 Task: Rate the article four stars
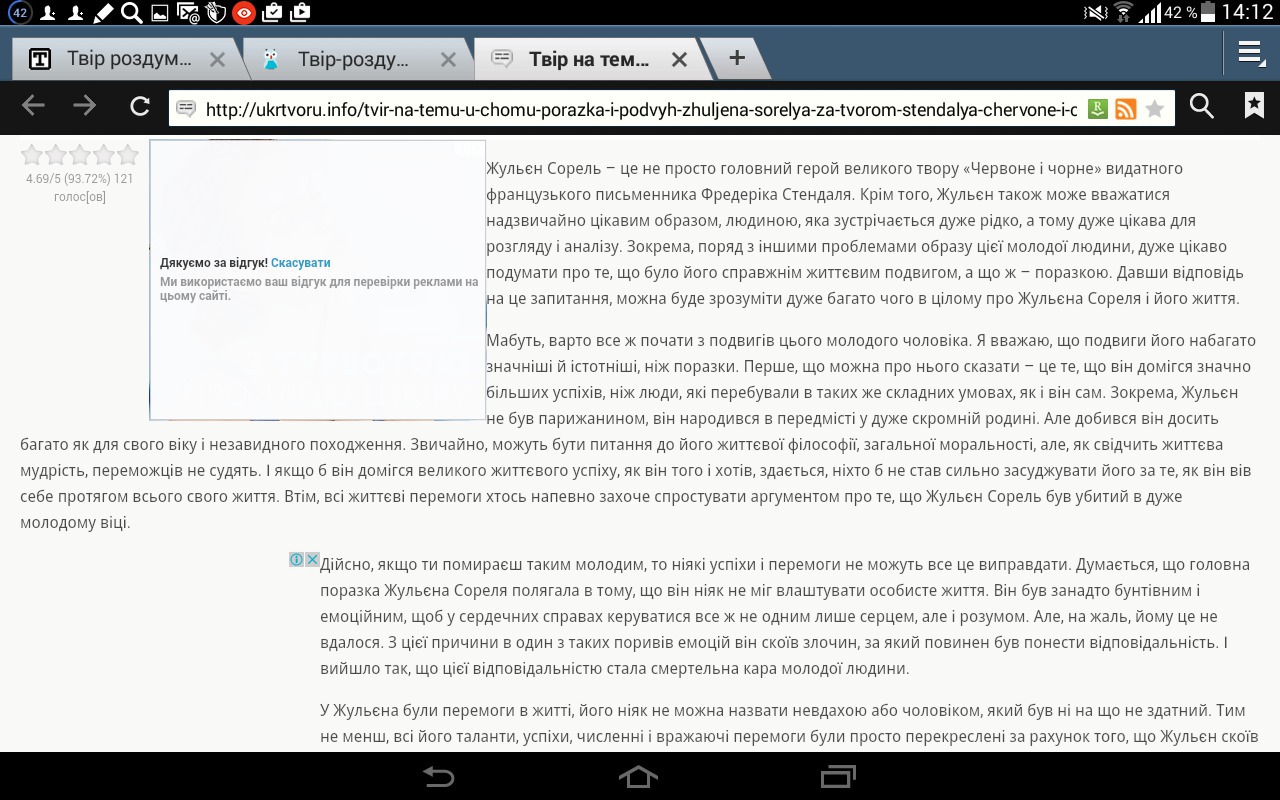(x=104, y=155)
